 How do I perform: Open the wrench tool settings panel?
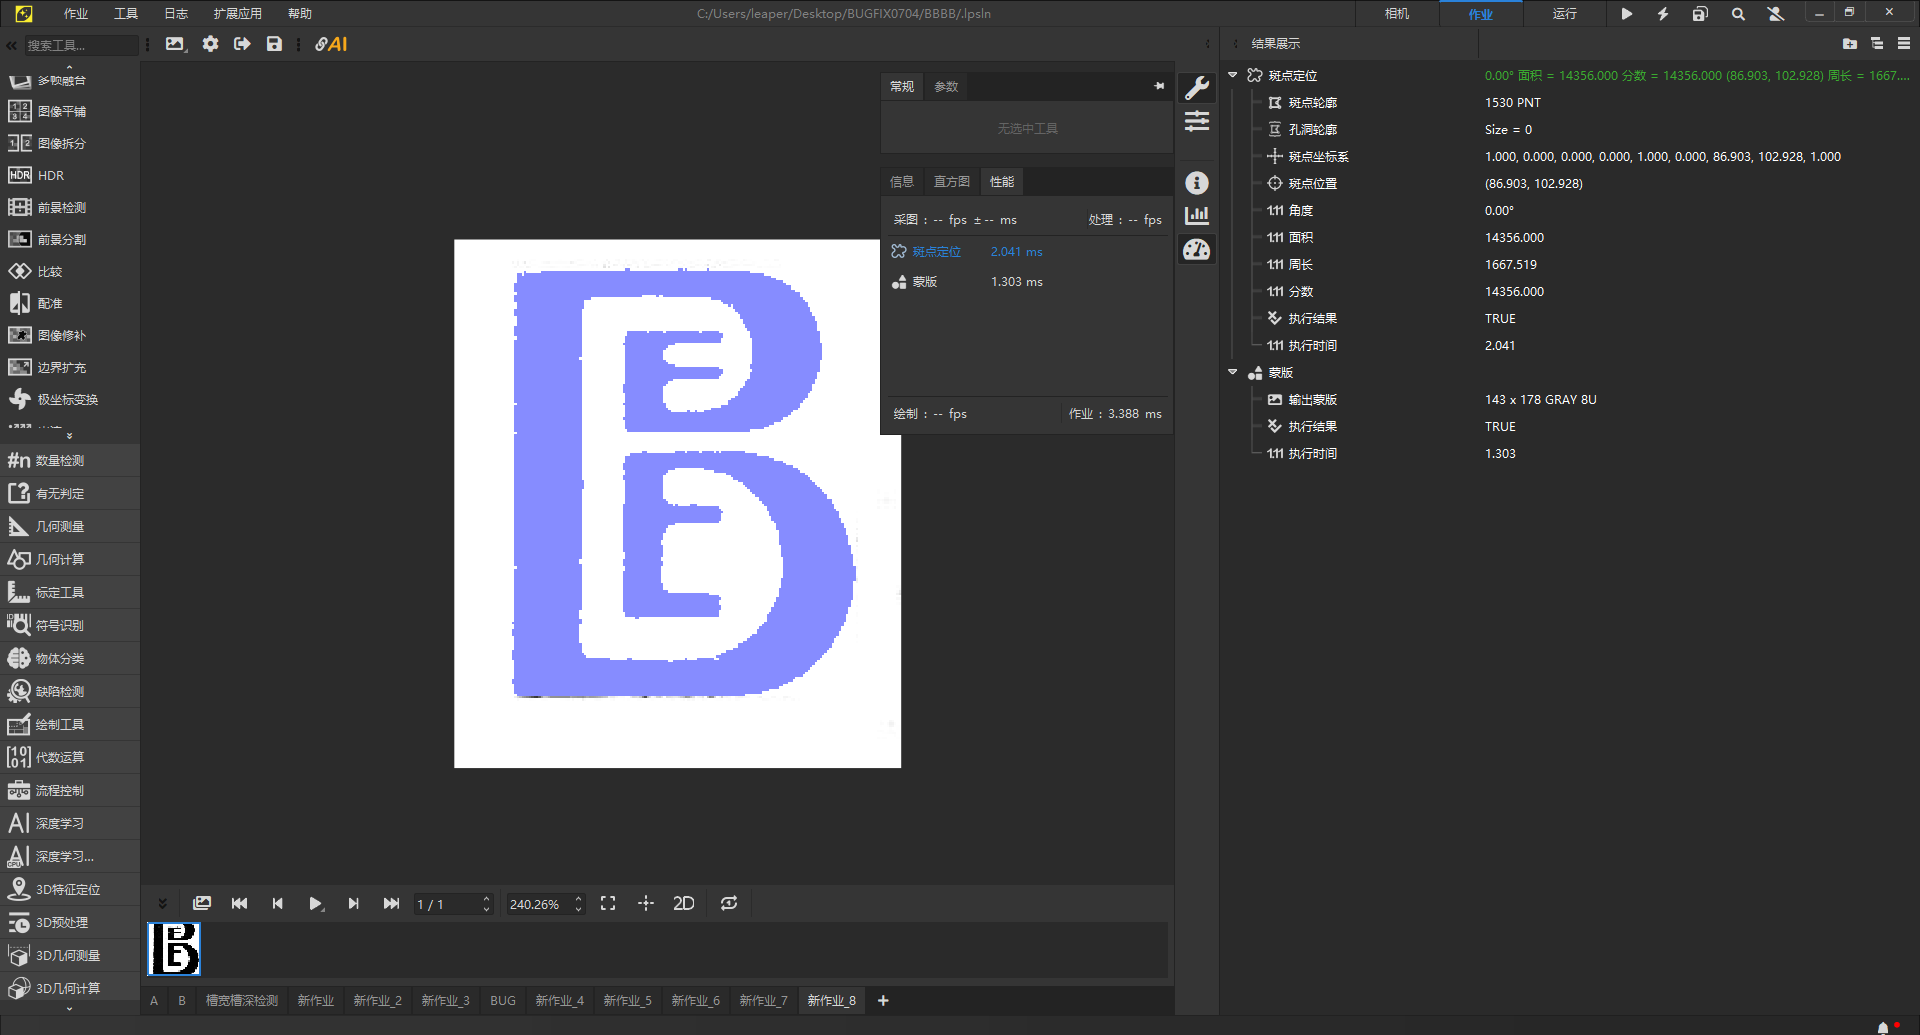click(x=1197, y=88)
